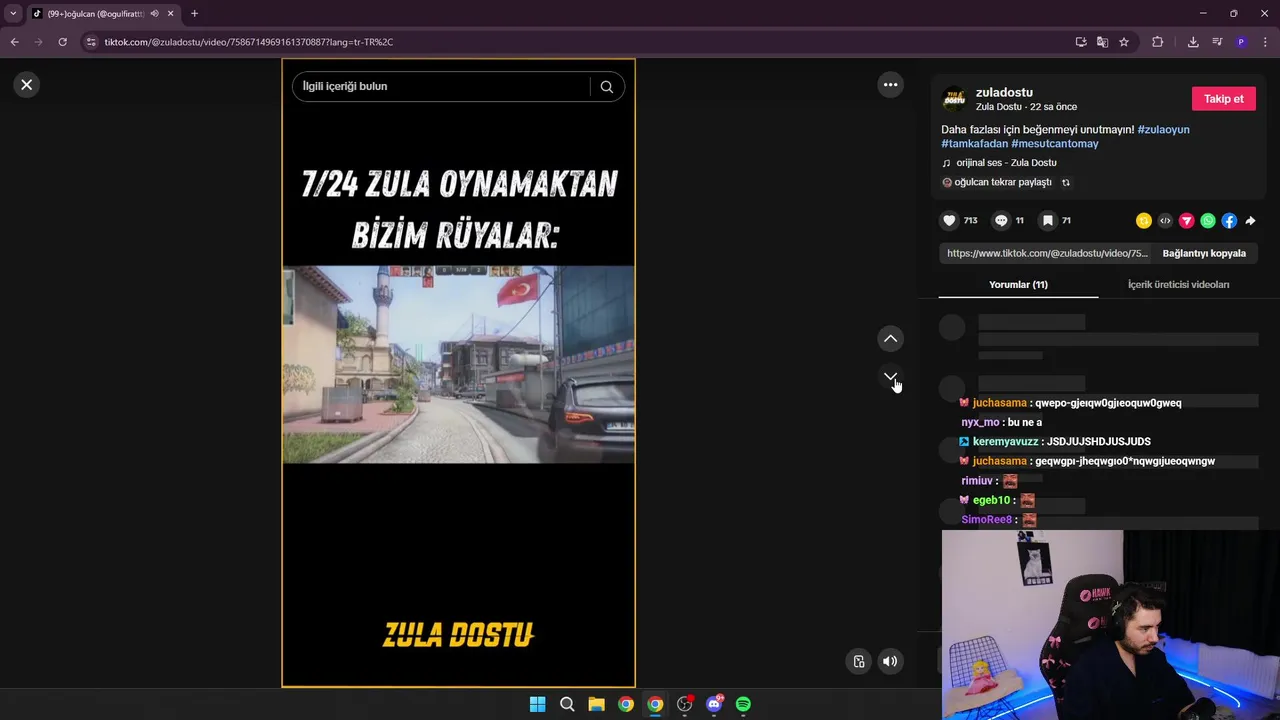This screenshot has width=1280, height=720.
Task: Open the zuladostu profile name
Action: click(1004, 93)
